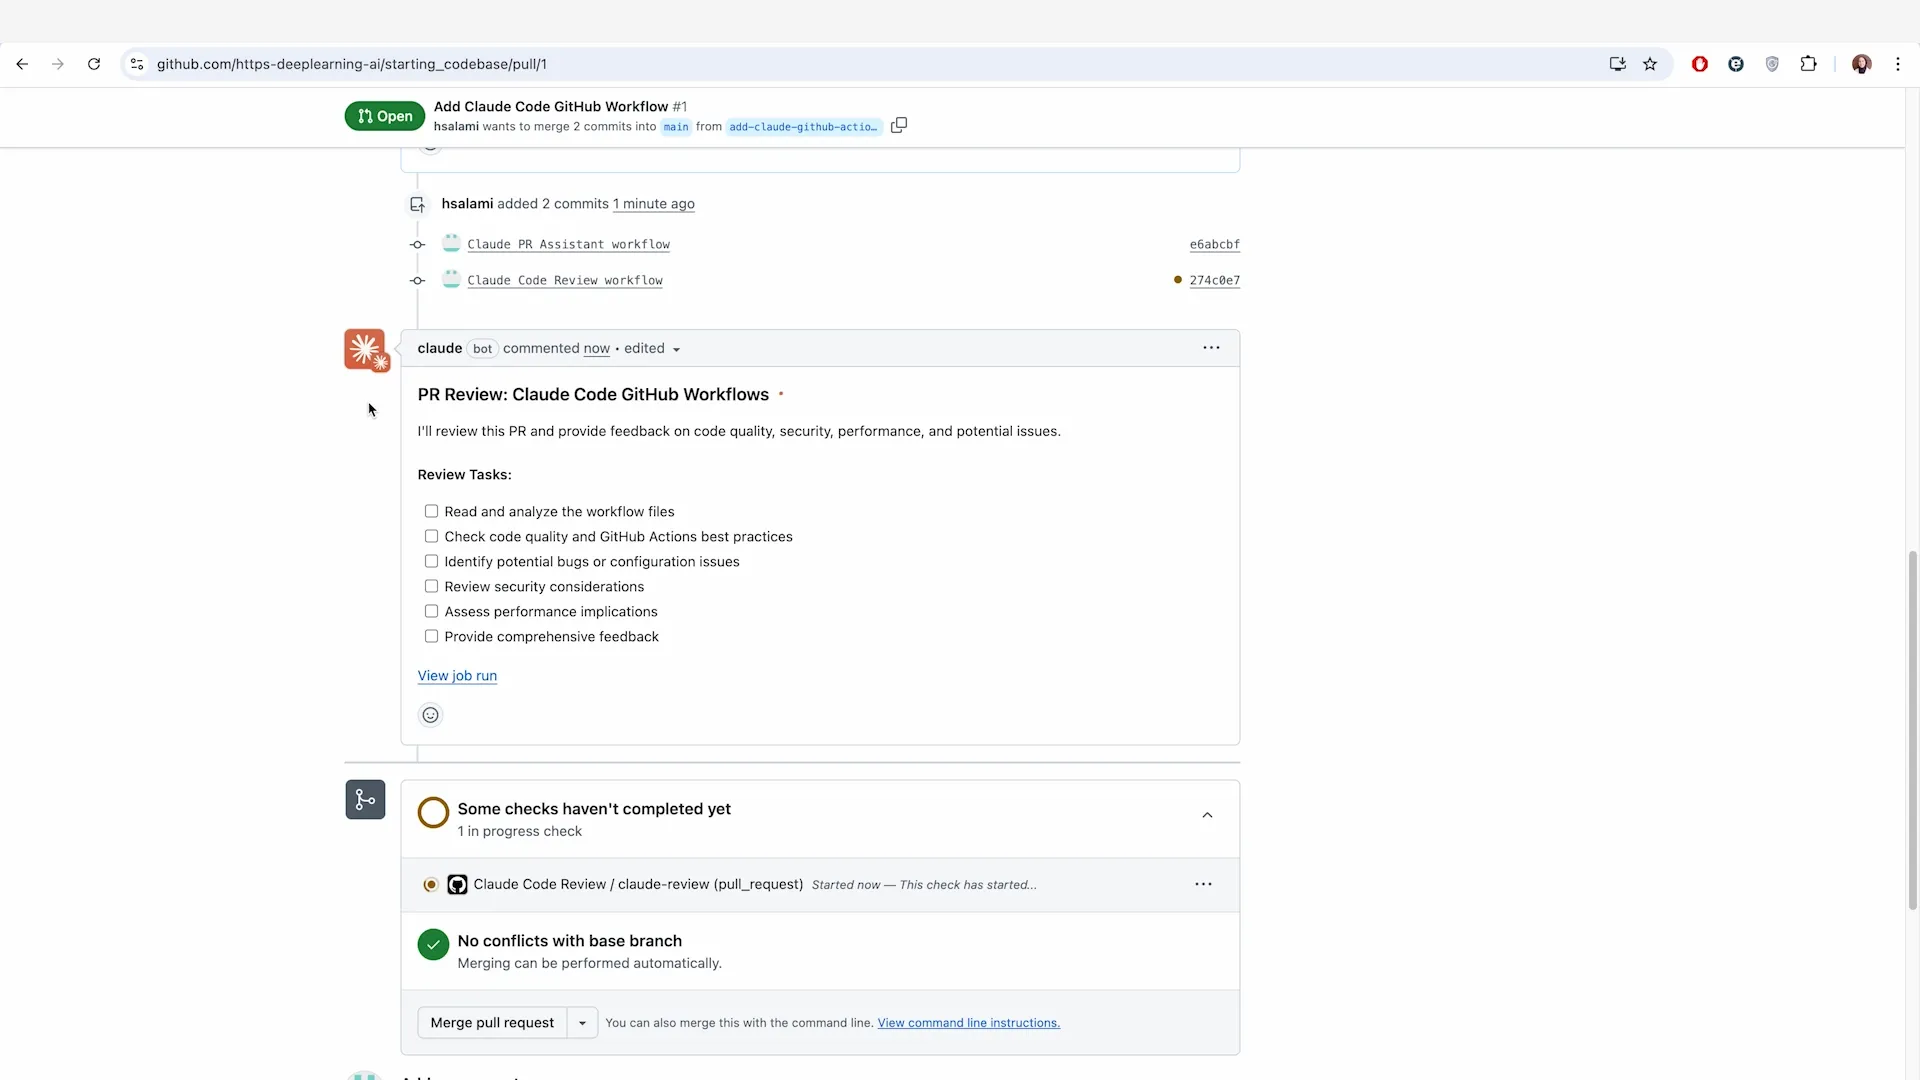The image size is (1920, 1080).
Task: Open the shield extension icon
Action: [1772, 64]
